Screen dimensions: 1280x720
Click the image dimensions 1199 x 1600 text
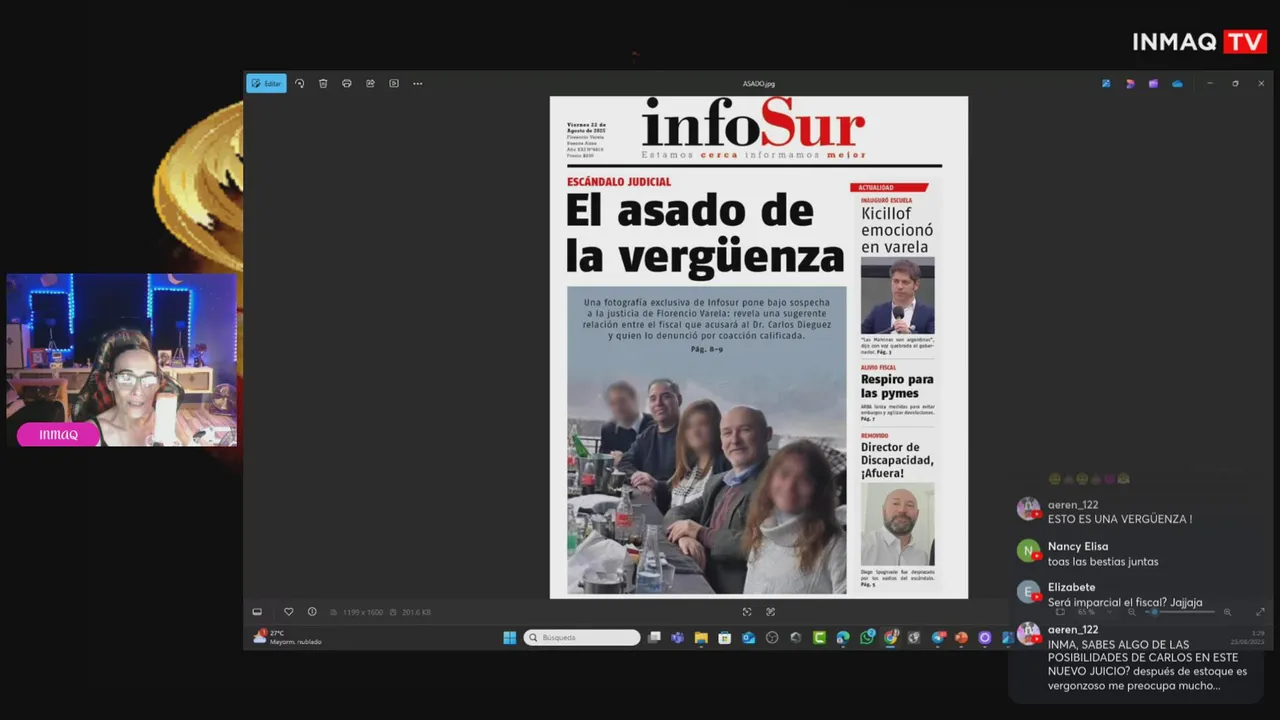point(362,612)
